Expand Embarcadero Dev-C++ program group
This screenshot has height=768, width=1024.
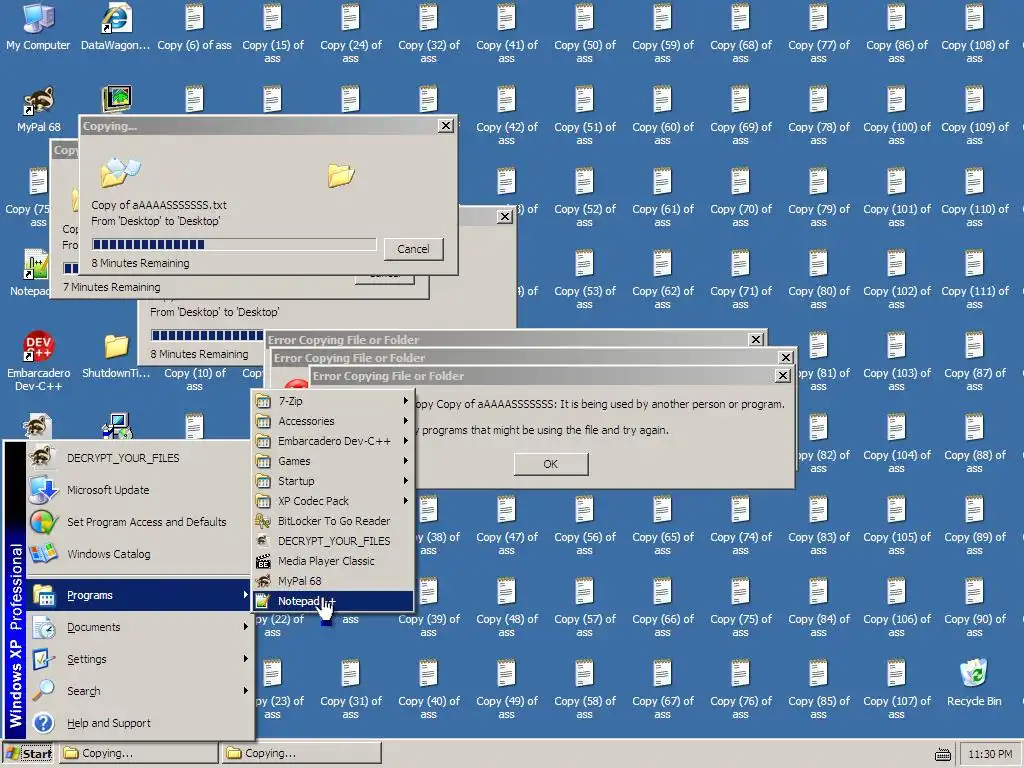tap(333, 441)
